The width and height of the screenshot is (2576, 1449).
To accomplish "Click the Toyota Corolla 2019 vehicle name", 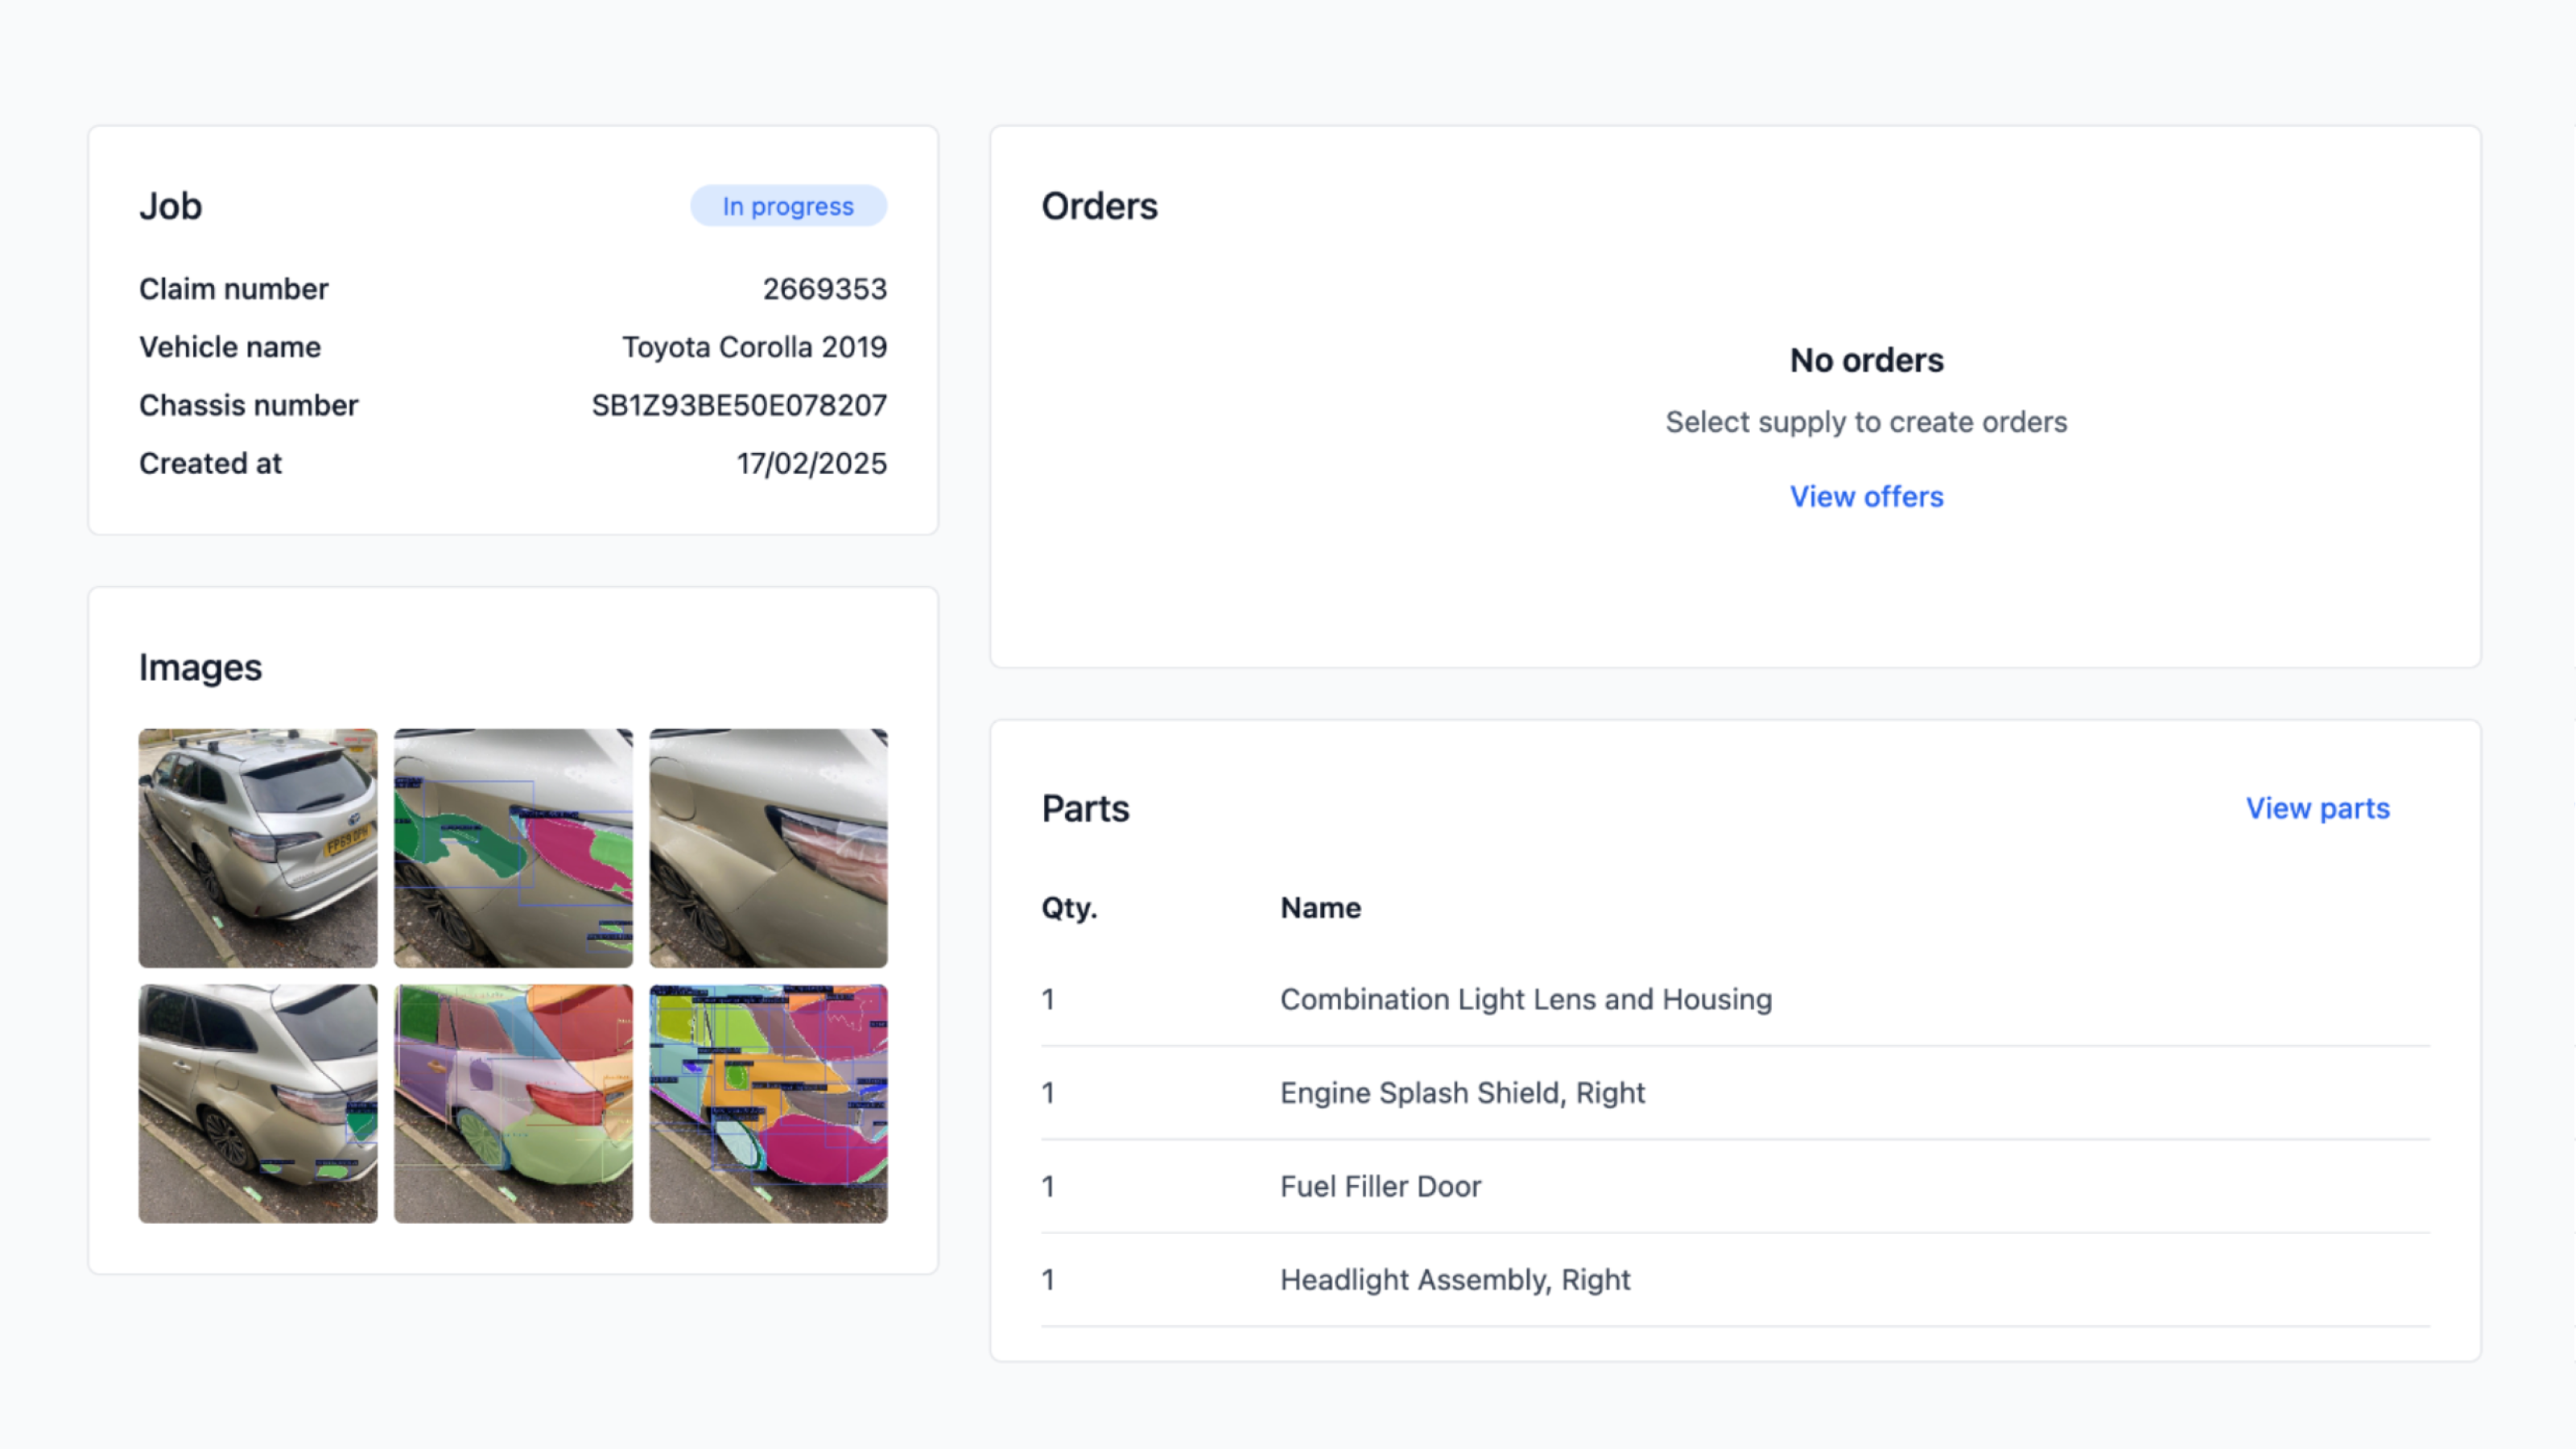I will pos(754,347).
